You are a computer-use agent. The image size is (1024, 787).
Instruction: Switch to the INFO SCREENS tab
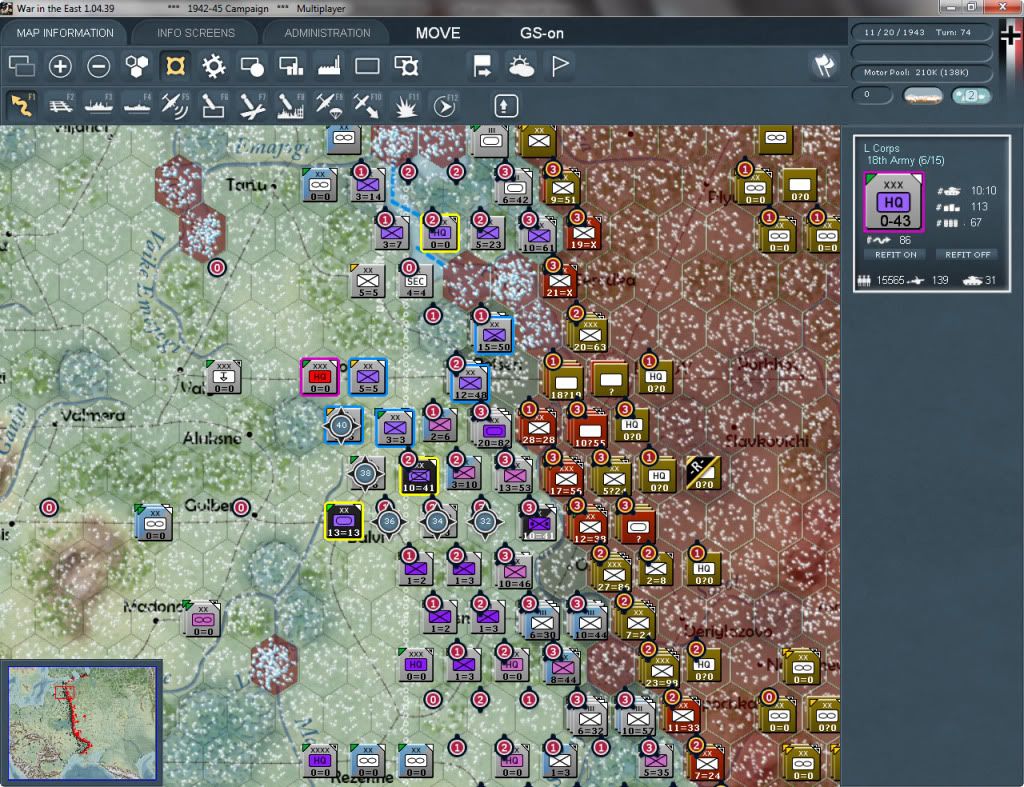pyautogui.click(x=195, y=33)
